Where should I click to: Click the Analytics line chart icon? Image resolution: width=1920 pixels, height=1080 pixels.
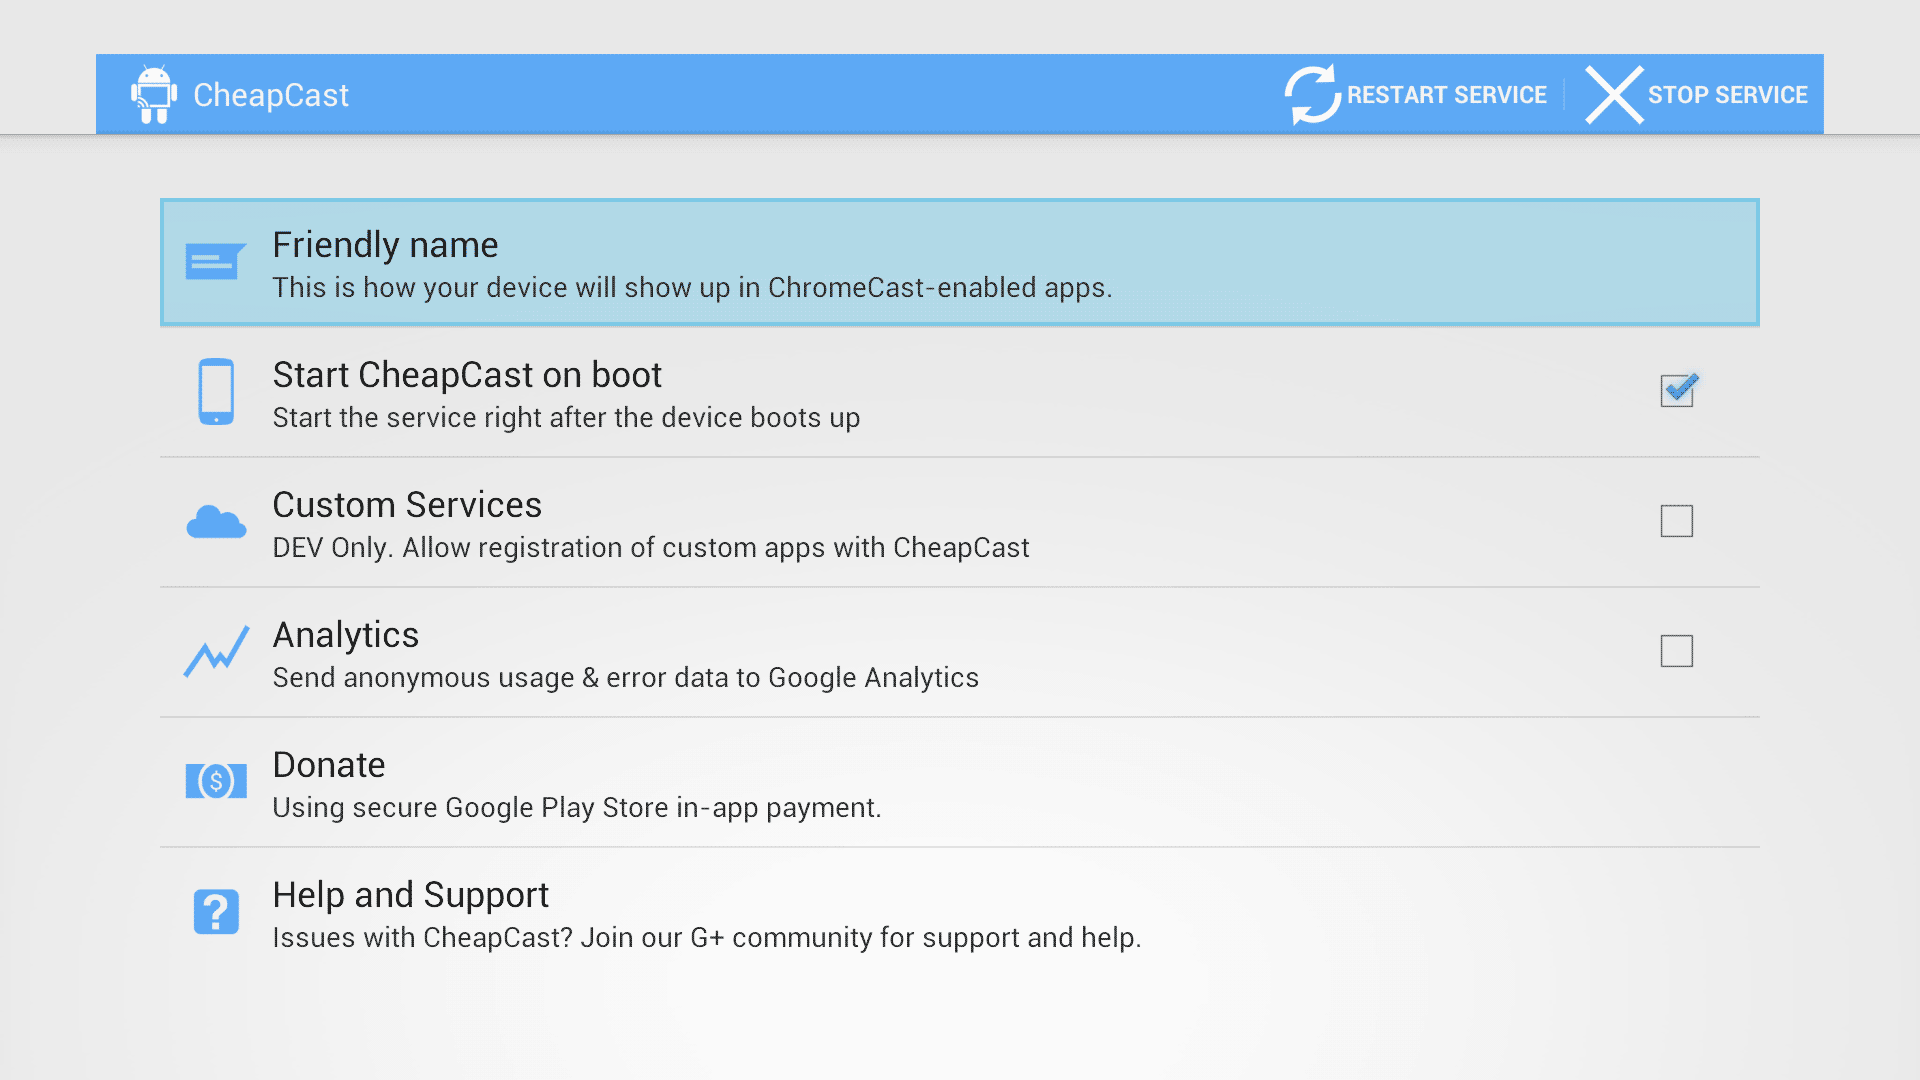(216, 652)
